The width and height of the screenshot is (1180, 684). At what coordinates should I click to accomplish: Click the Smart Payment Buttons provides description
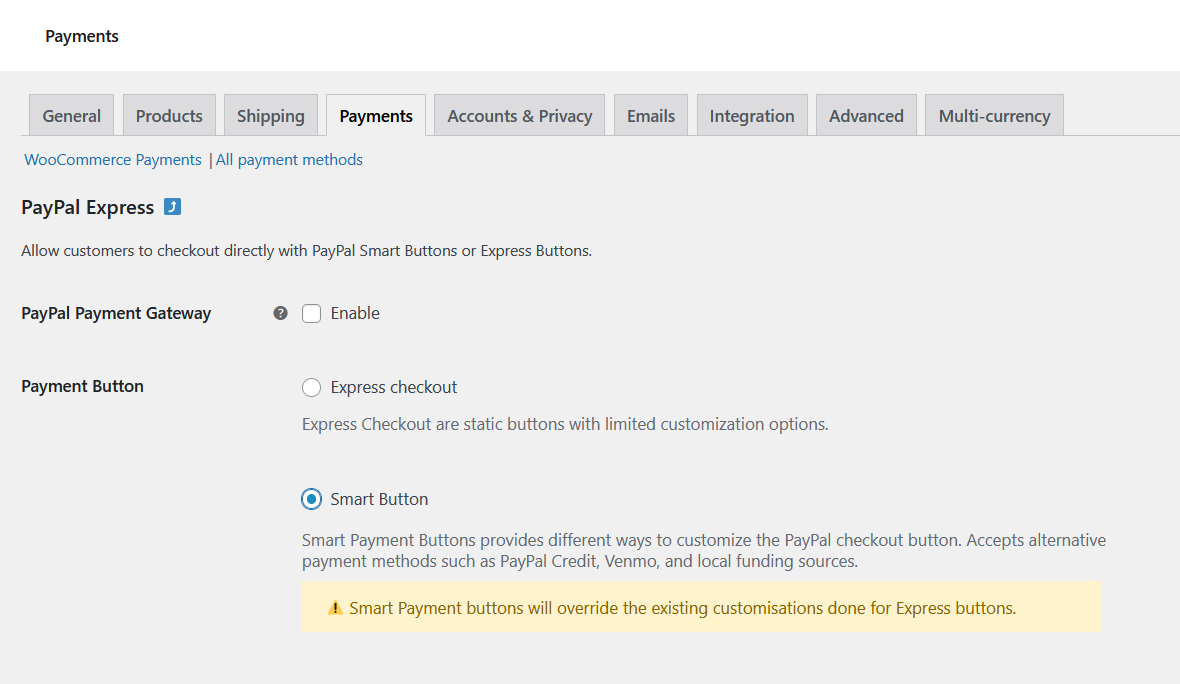tap(704, 551)
